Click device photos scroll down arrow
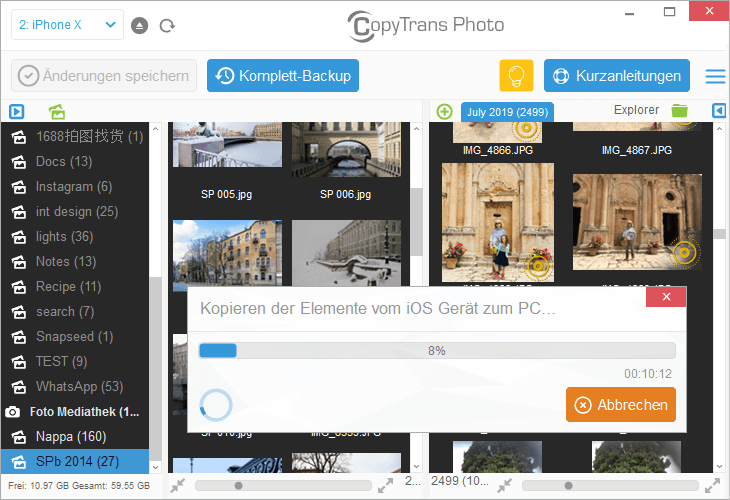This screenshot has height=500, width=730. point(416,466)
